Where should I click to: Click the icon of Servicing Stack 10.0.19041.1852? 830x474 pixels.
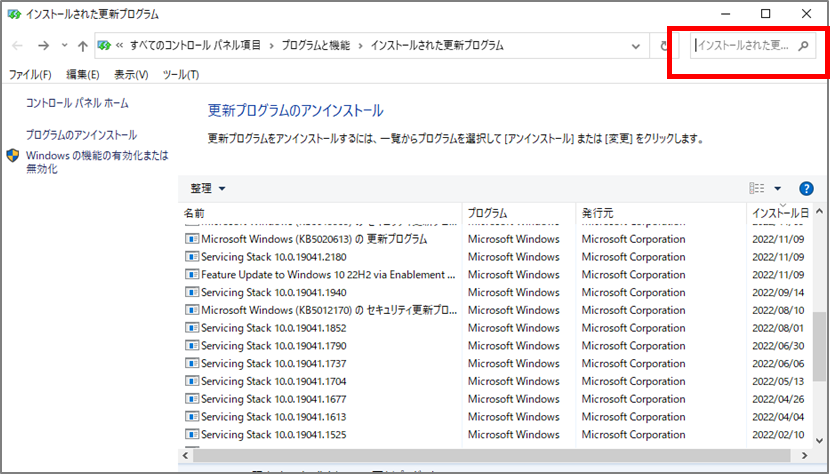pyautogui.click(x=192, y=328)
